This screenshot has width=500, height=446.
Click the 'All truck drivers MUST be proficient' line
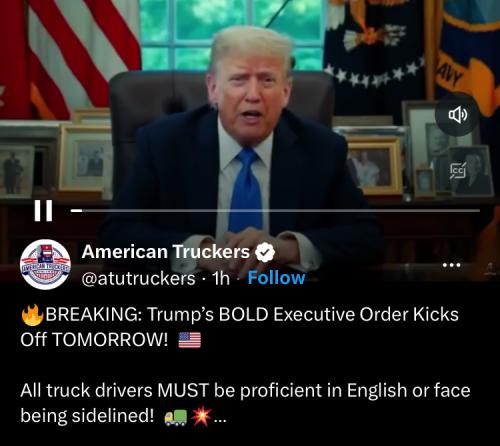[245, 391]
